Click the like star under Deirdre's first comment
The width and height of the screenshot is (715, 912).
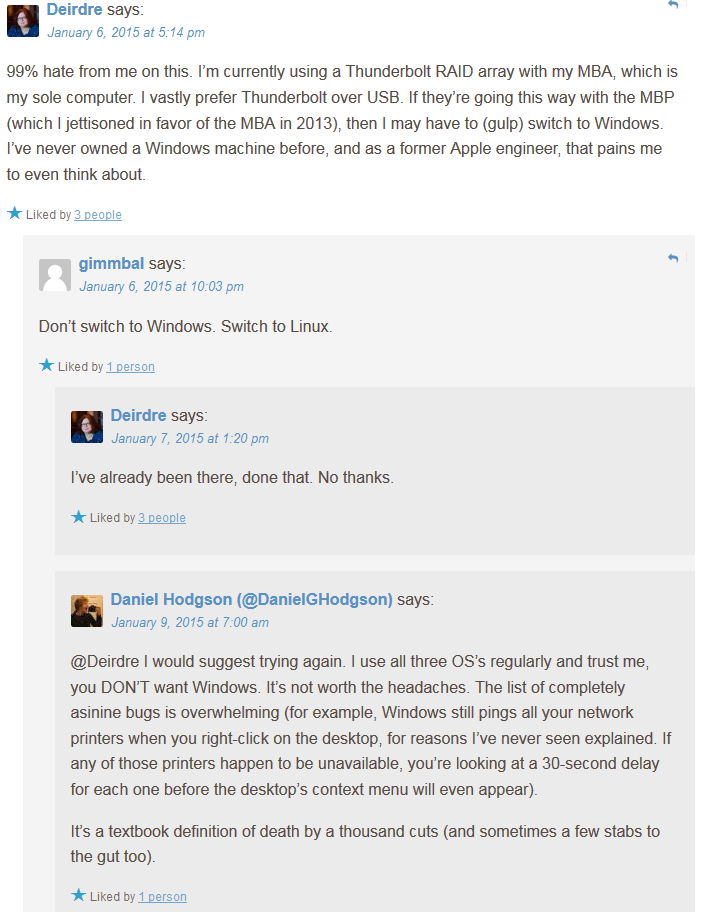click(15, 213)
